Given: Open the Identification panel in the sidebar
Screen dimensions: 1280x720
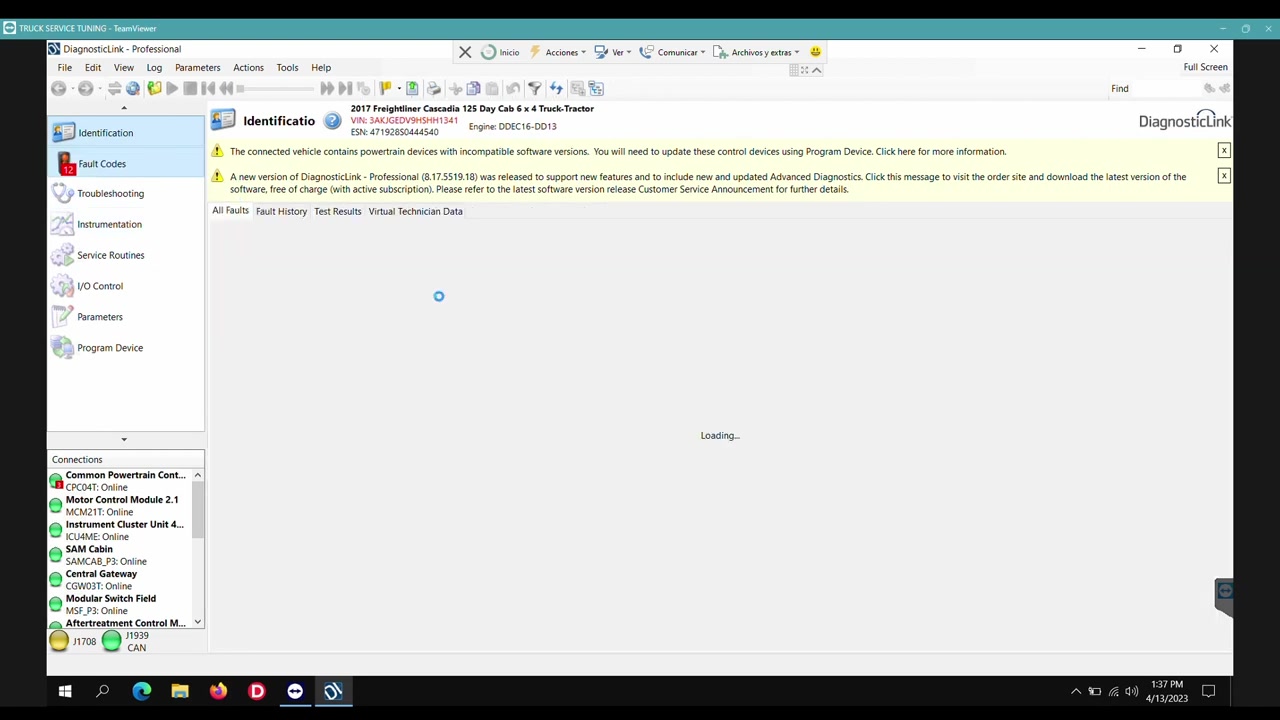Looking at the screenshot, I should 125,132.
